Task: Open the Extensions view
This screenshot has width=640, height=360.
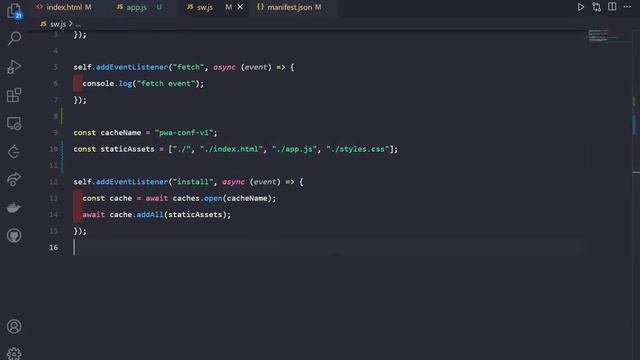Action: 14,95
